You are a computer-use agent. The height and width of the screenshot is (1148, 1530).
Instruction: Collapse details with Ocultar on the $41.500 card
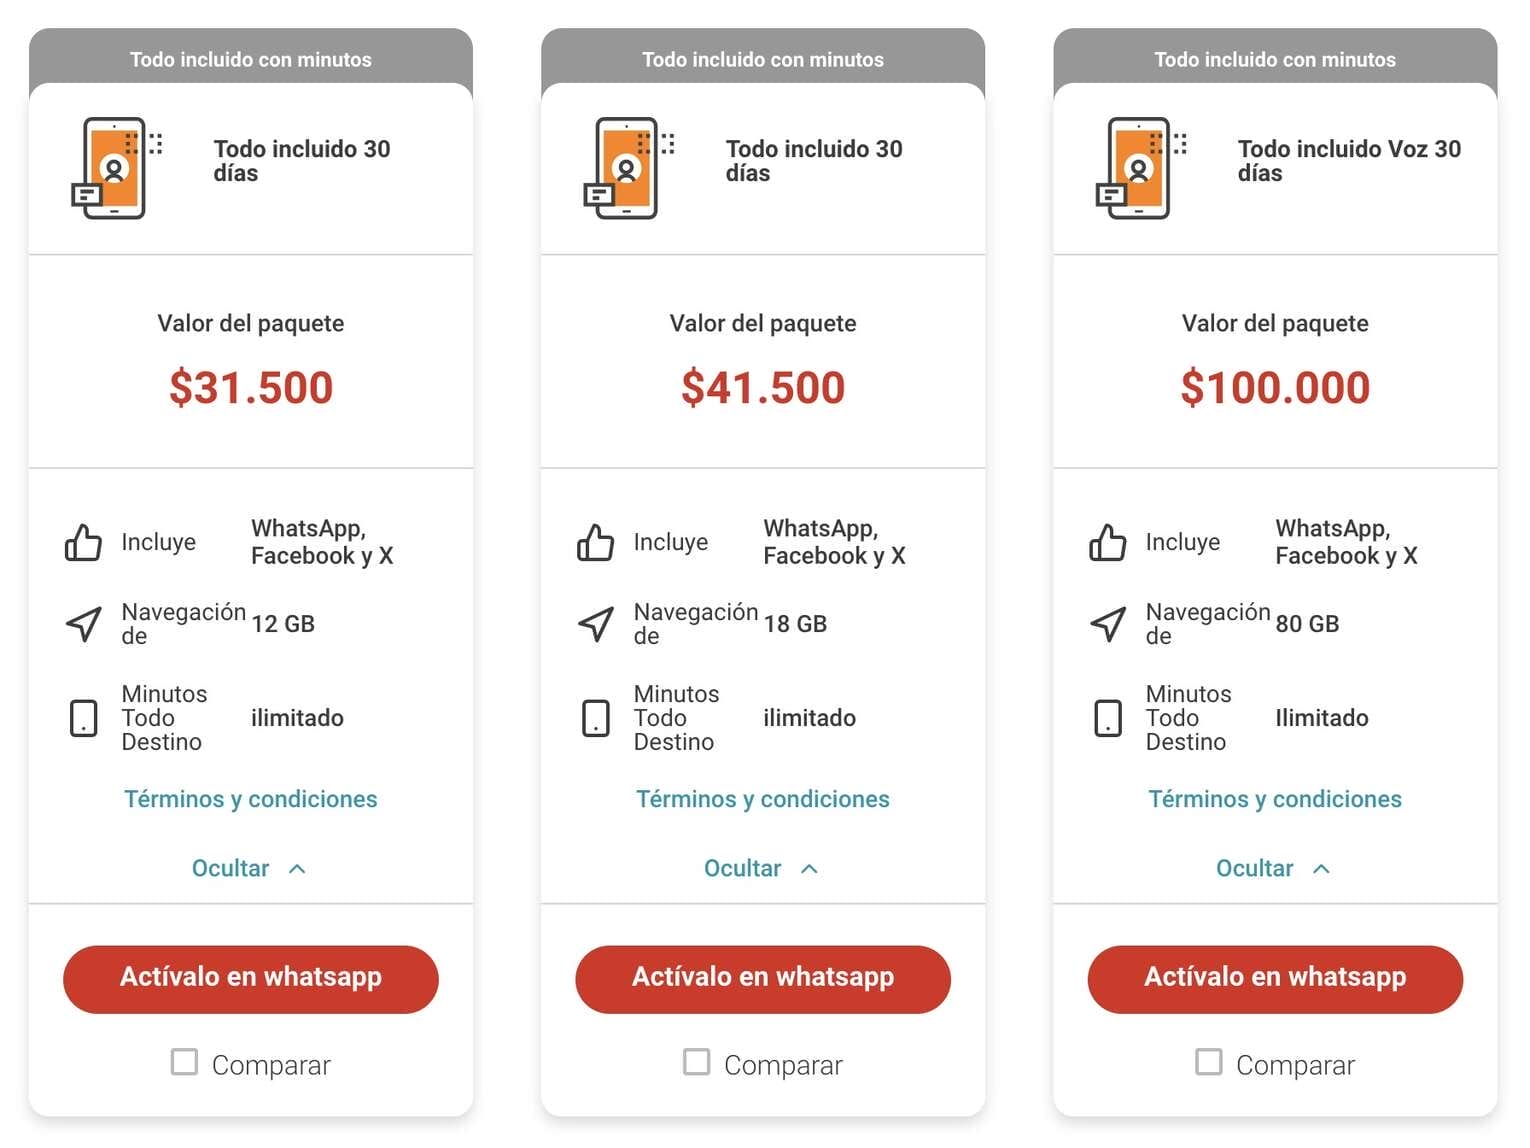click(760, 868)
